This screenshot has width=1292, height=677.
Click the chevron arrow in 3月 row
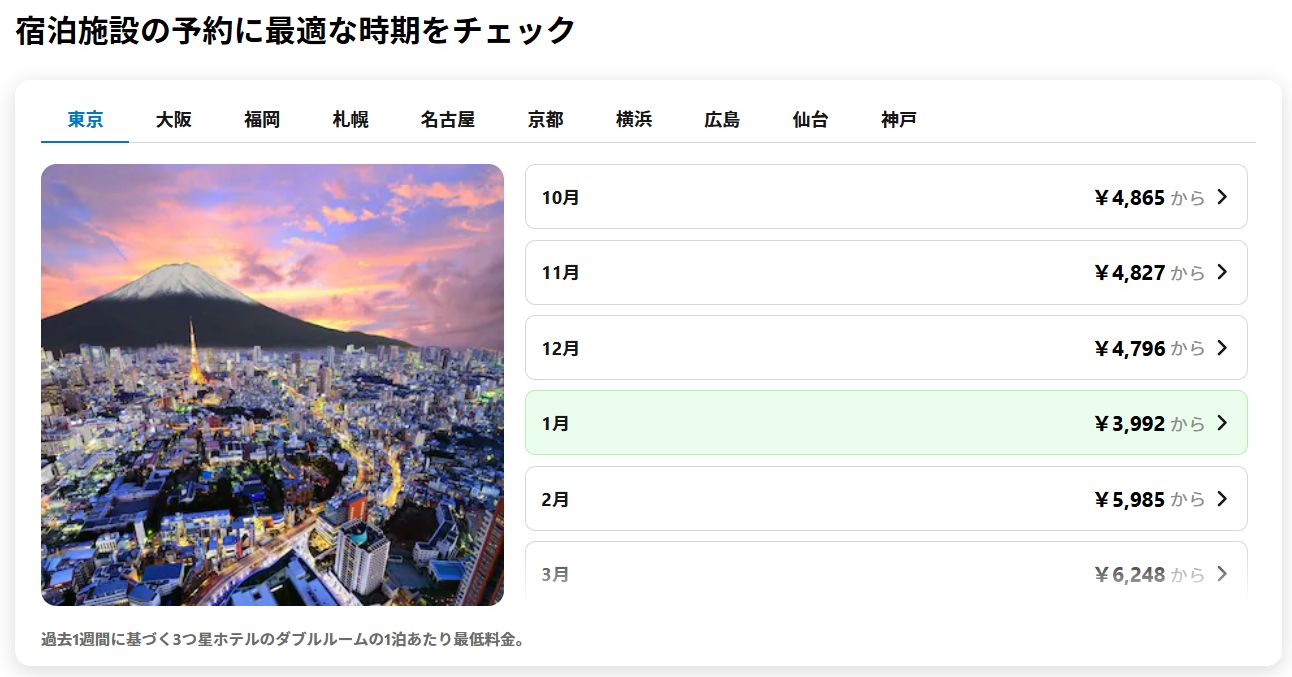pyautogui.click(x=1221, y=574)
